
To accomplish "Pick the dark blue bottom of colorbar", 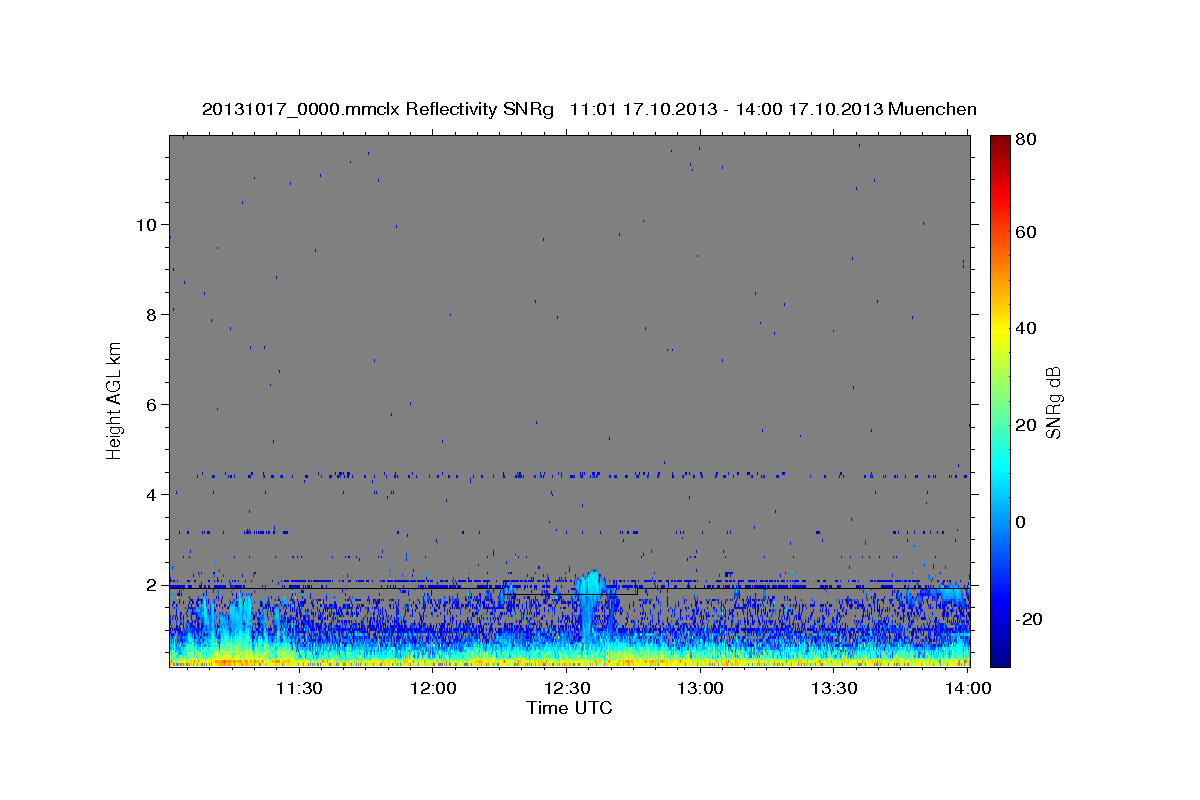I will pyautogui.click(x=1000, y=655).
